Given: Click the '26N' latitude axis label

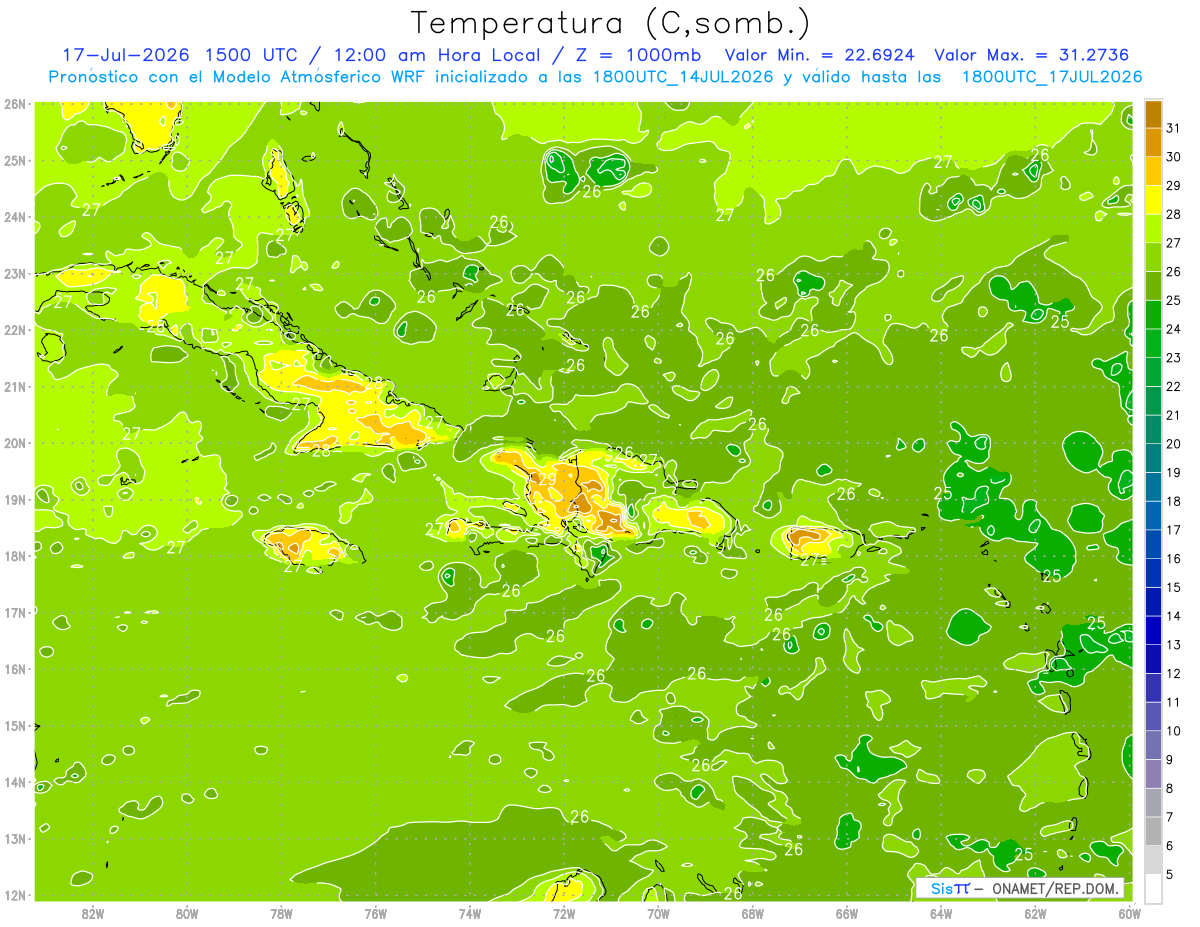Looking at the screenshot, I should click(x=14, y=104).
